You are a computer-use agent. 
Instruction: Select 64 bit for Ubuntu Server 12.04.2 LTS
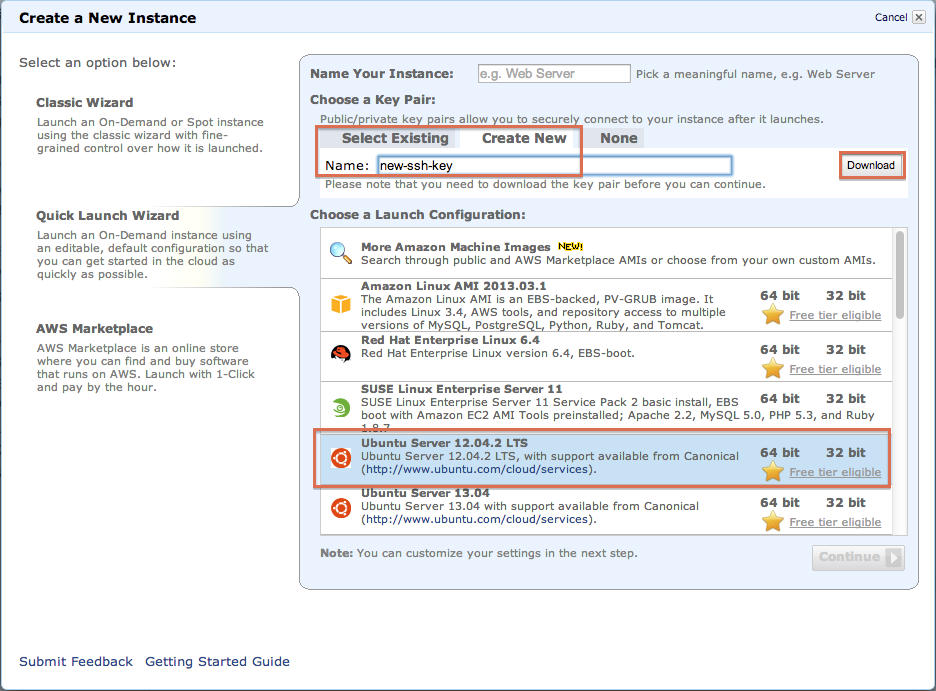click(780, 453)
